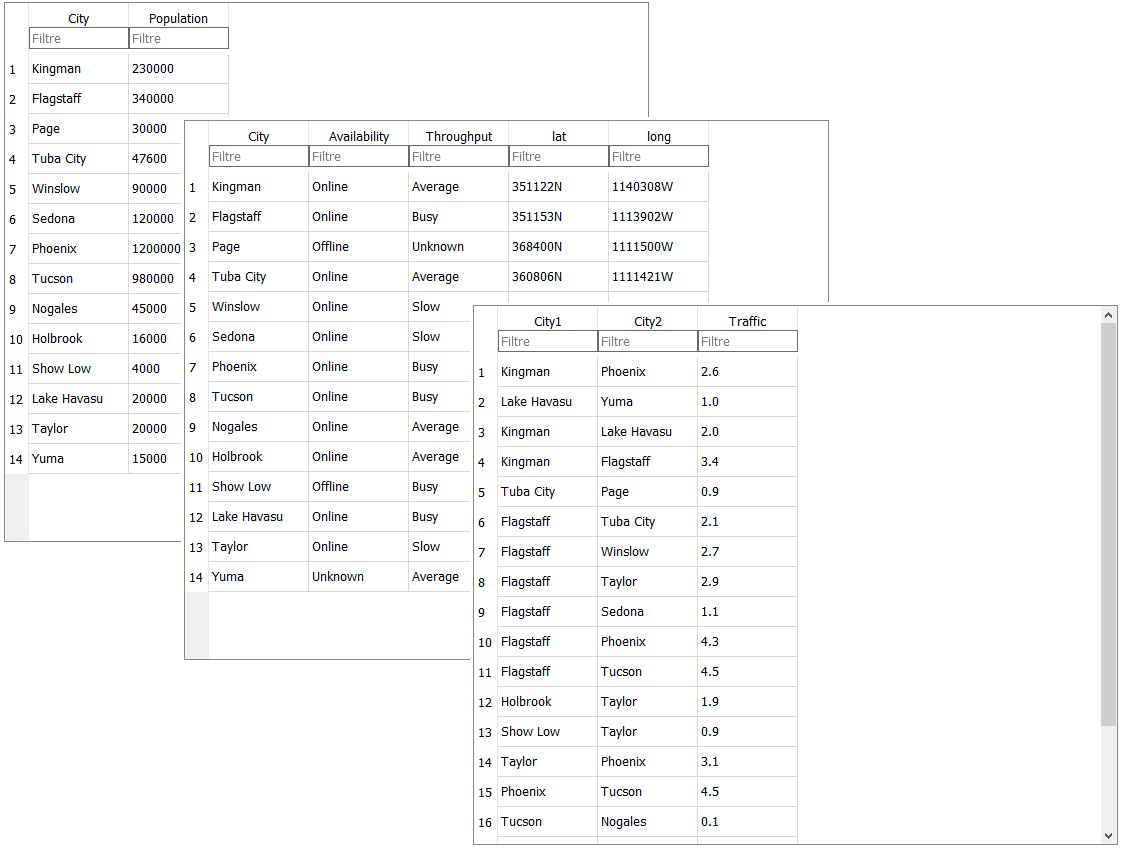Click the Population column header

(x=178, y=18)
